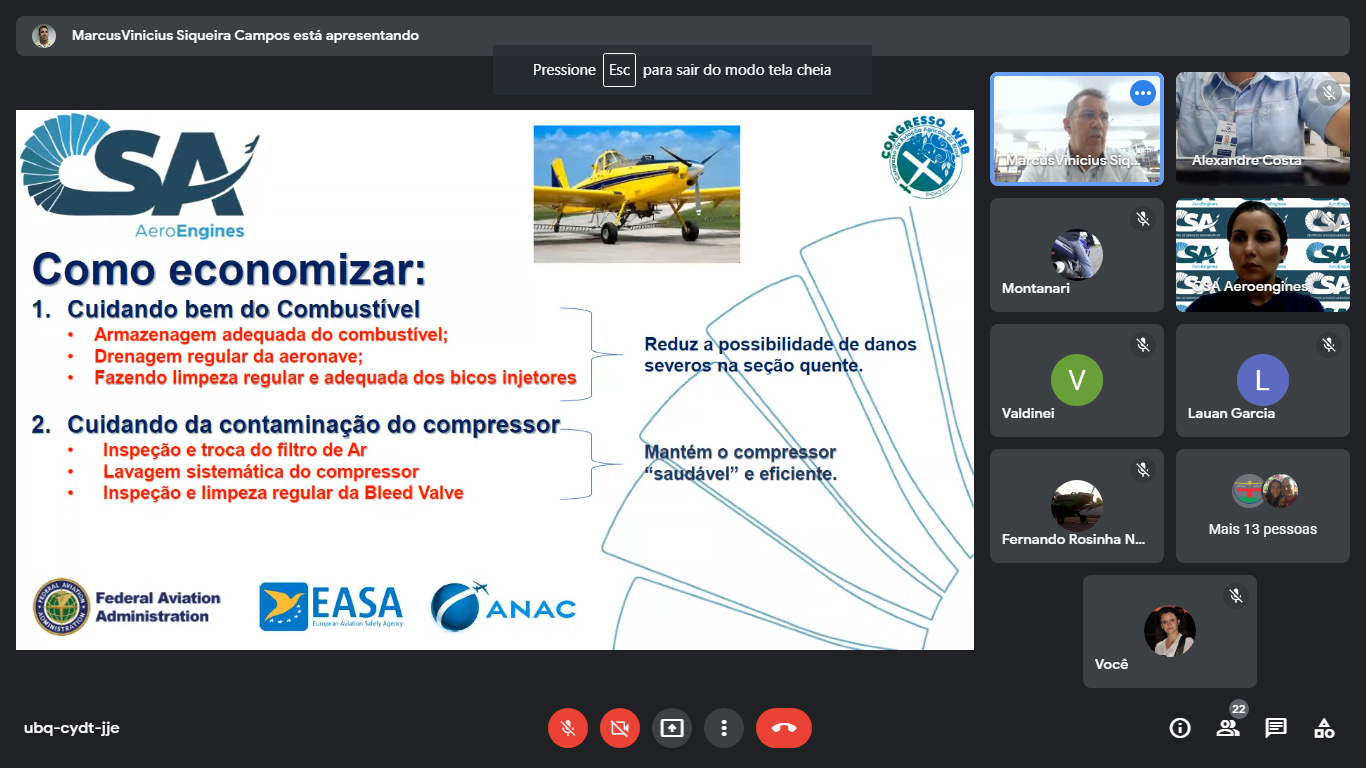The image size is (1366, 768).
Task: Click the present screen button
Action: (672, 728)
